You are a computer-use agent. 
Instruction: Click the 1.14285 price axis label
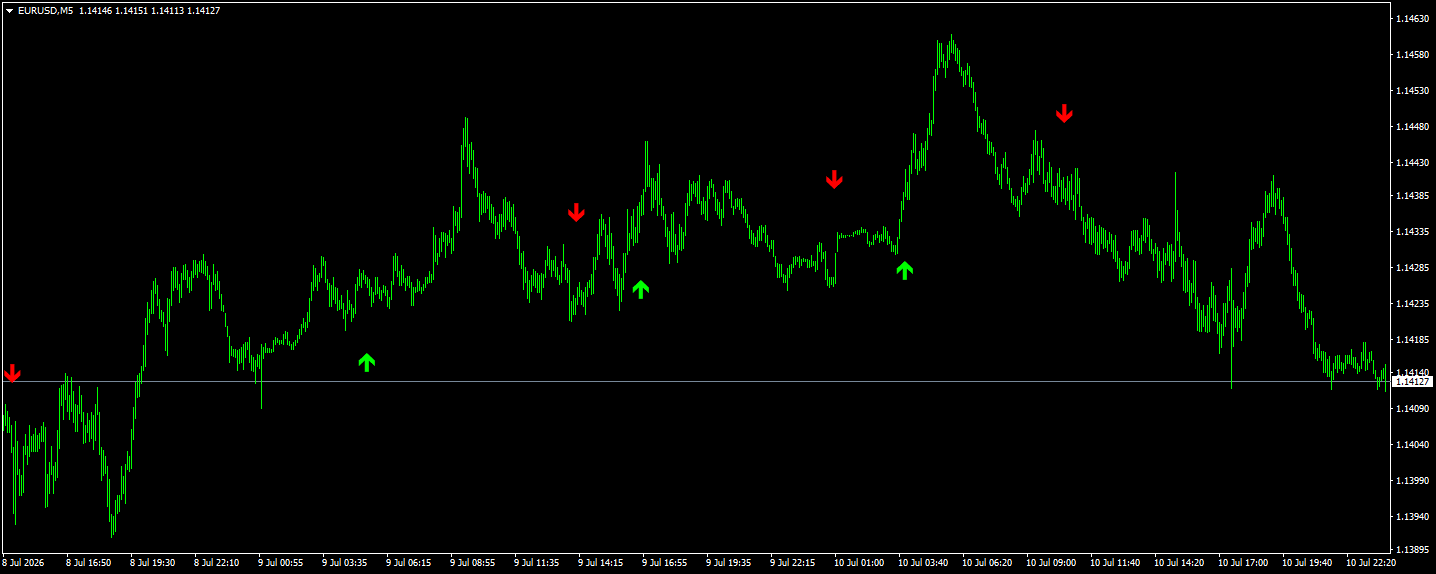point(1412,268)
